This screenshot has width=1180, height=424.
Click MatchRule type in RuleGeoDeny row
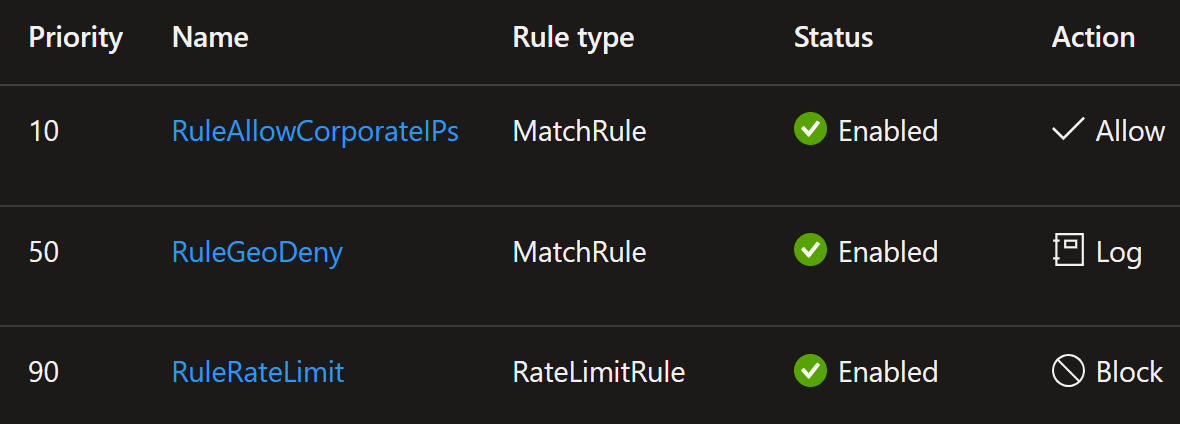(x=579, y=252)
